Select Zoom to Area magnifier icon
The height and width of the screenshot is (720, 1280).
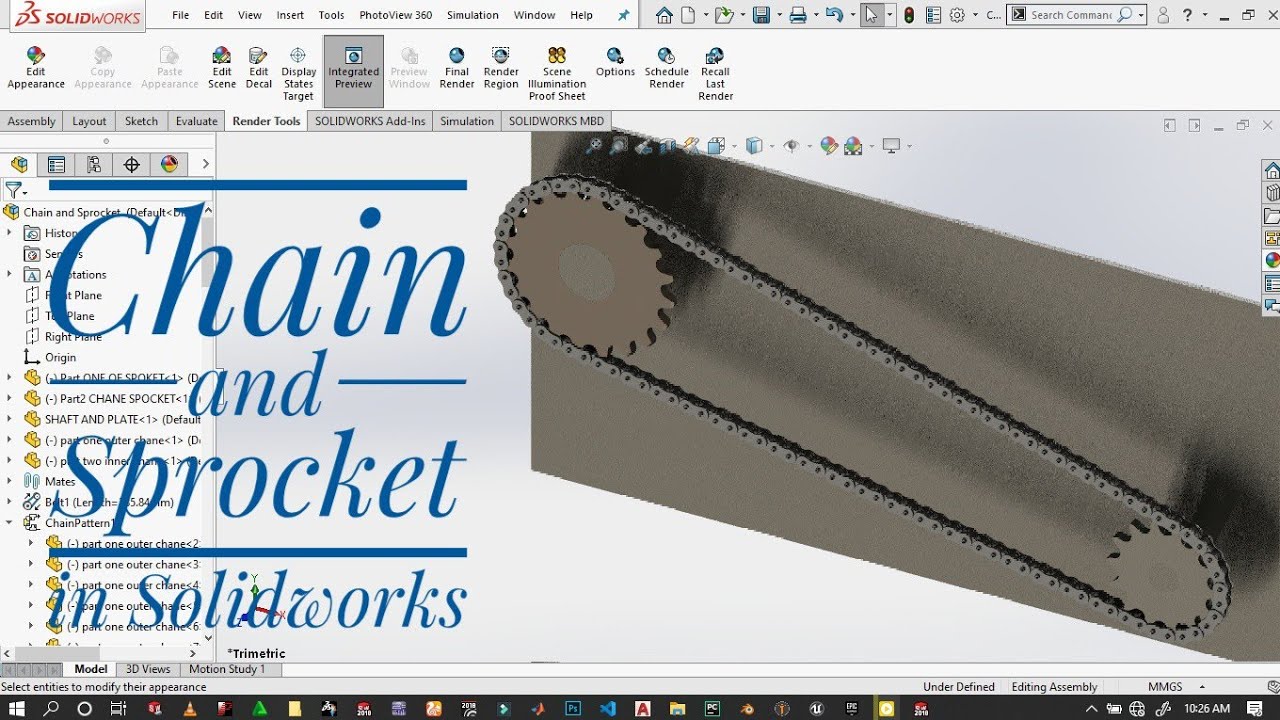click(618, 146)
